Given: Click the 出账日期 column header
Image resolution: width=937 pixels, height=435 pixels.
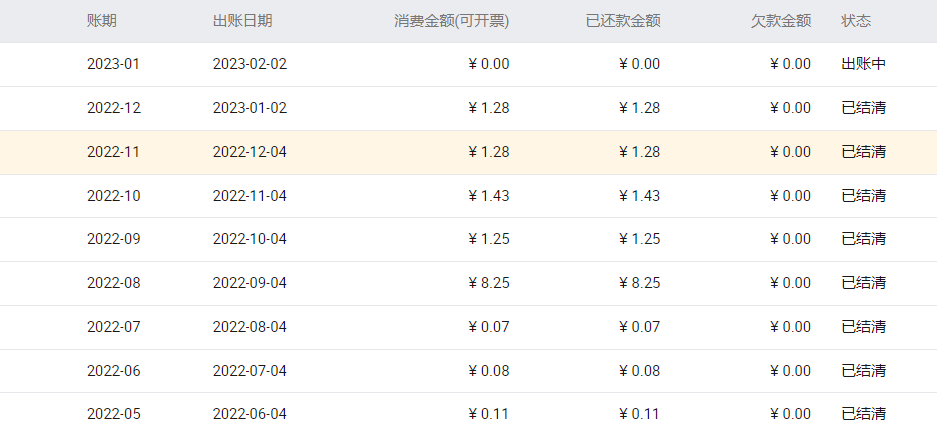Looking at the screenshot, I should coord(242,21).
